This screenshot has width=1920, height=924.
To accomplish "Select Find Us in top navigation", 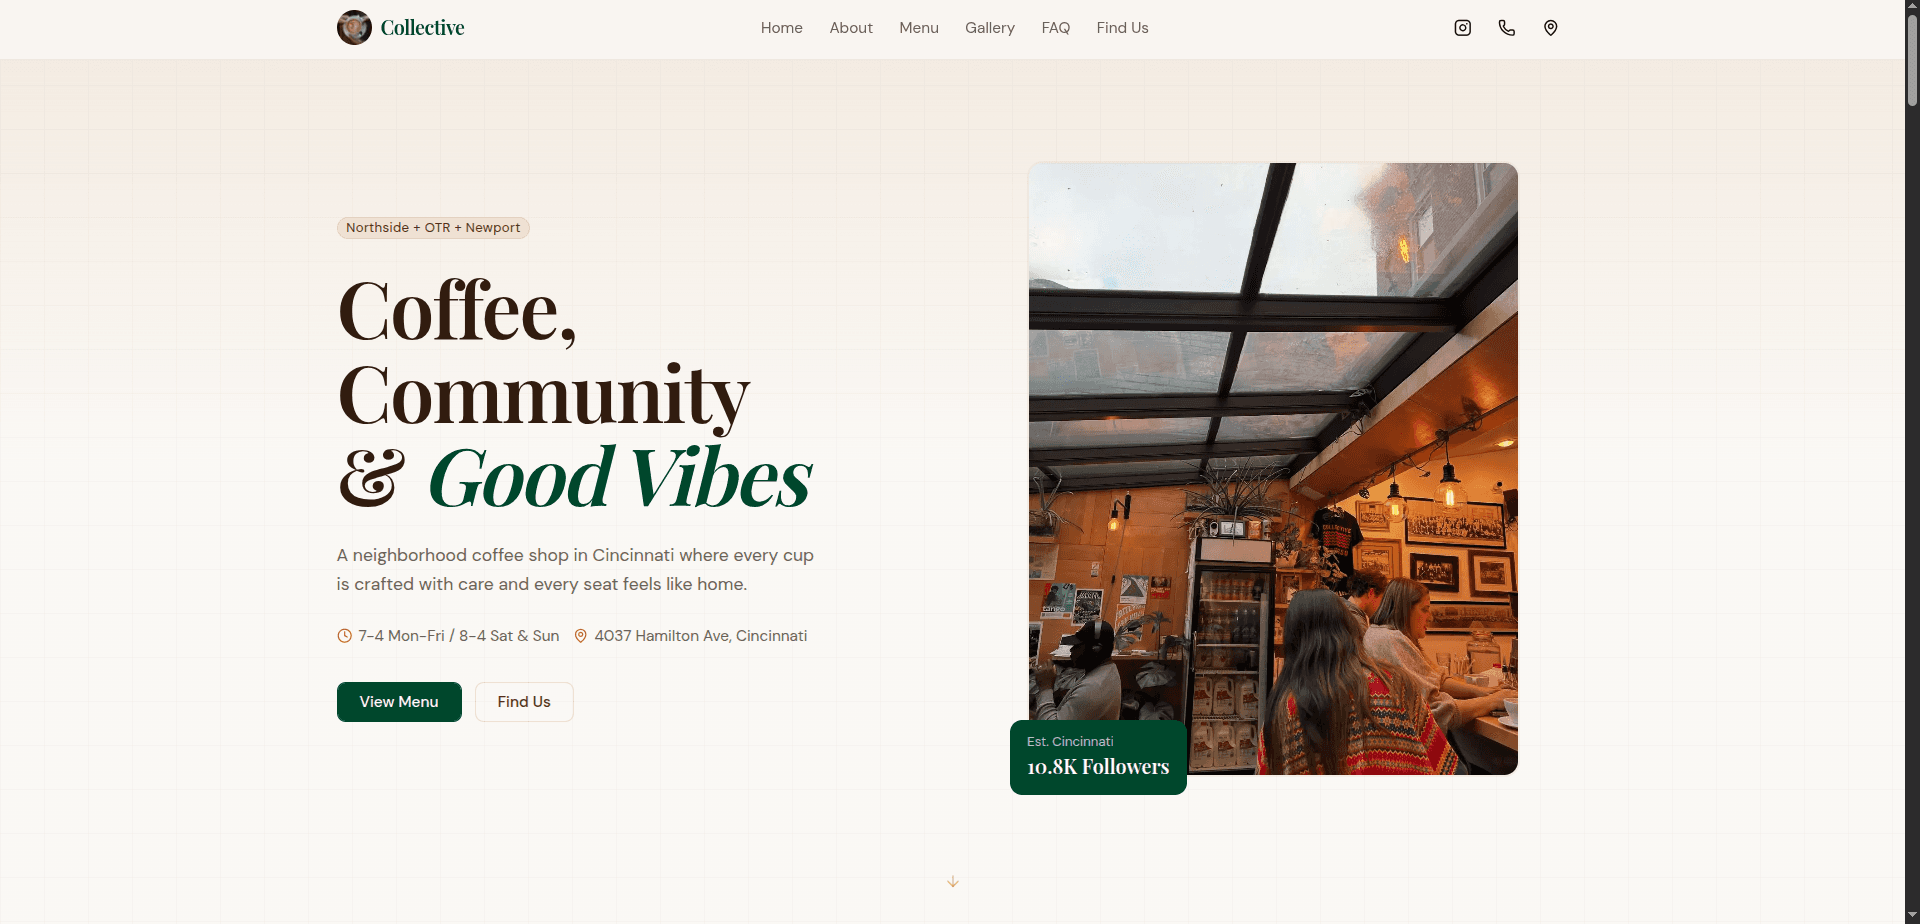I will click(x=1122, y=28).
